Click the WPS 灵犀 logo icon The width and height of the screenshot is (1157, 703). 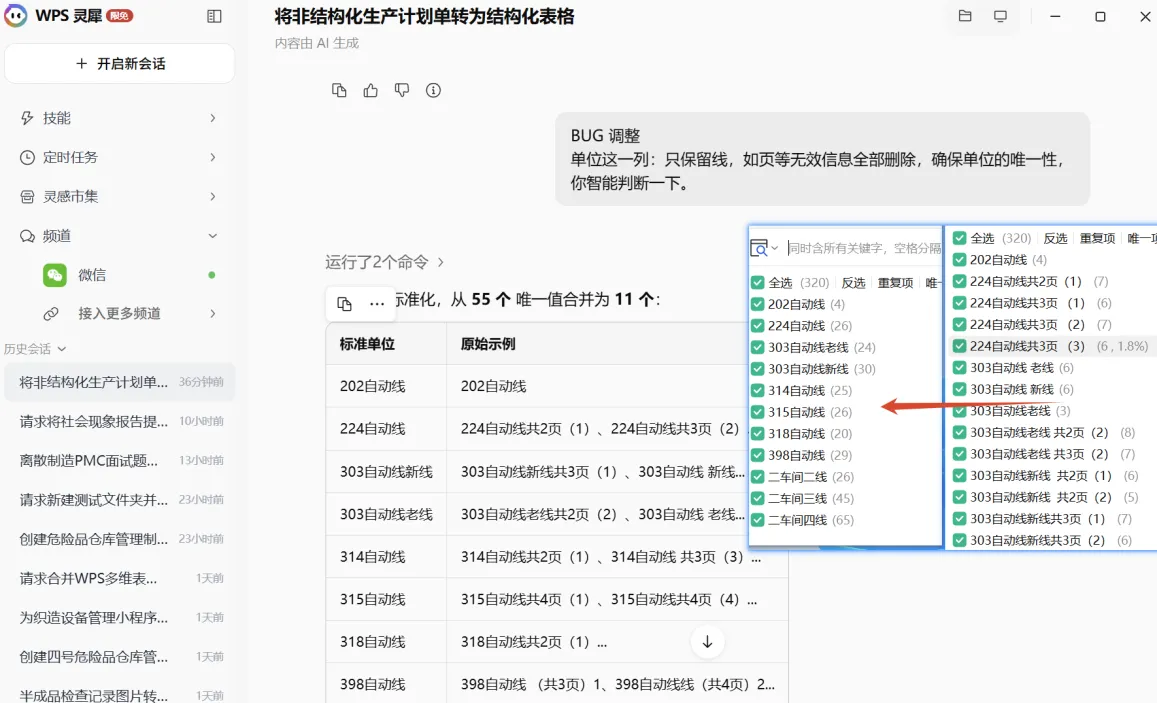15,15
